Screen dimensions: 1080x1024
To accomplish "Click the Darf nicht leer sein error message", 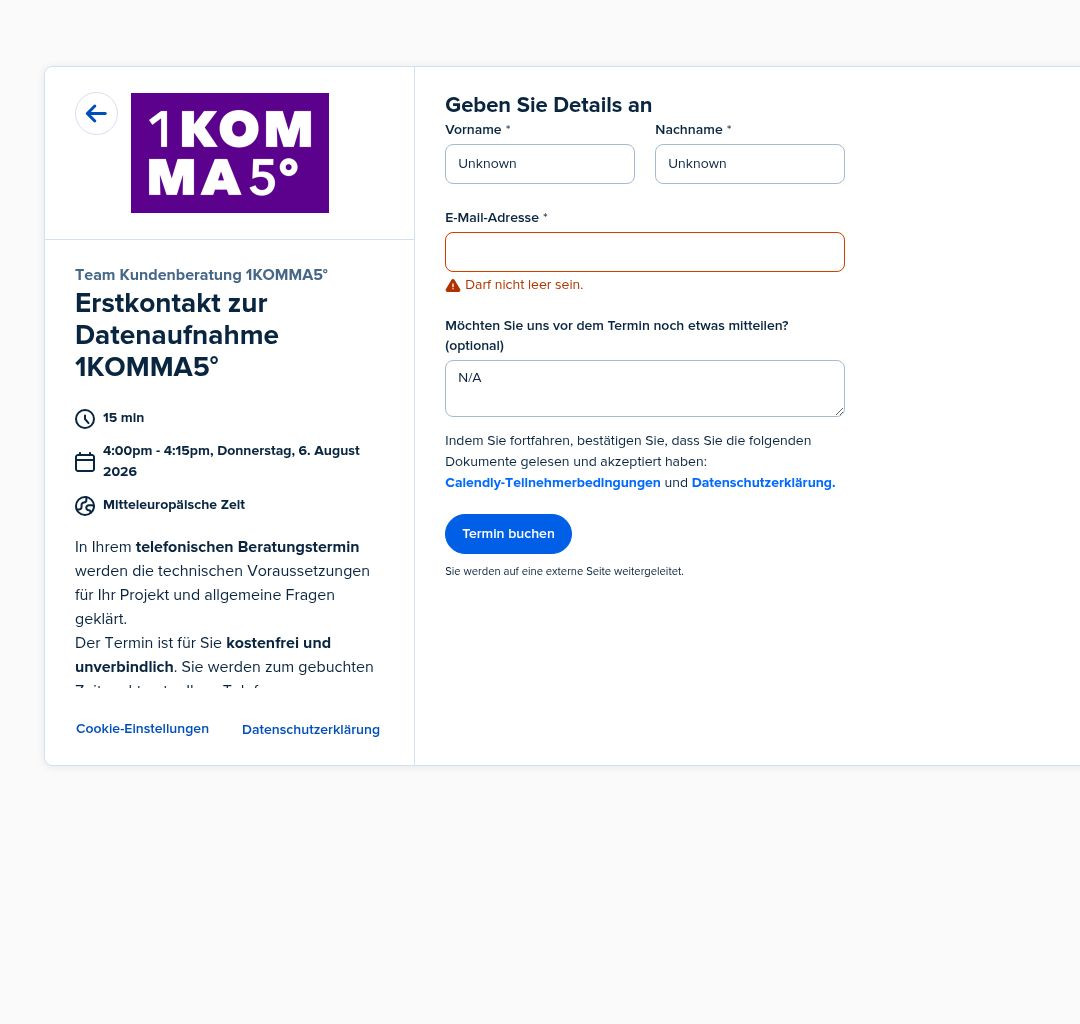I will [523, 284].
